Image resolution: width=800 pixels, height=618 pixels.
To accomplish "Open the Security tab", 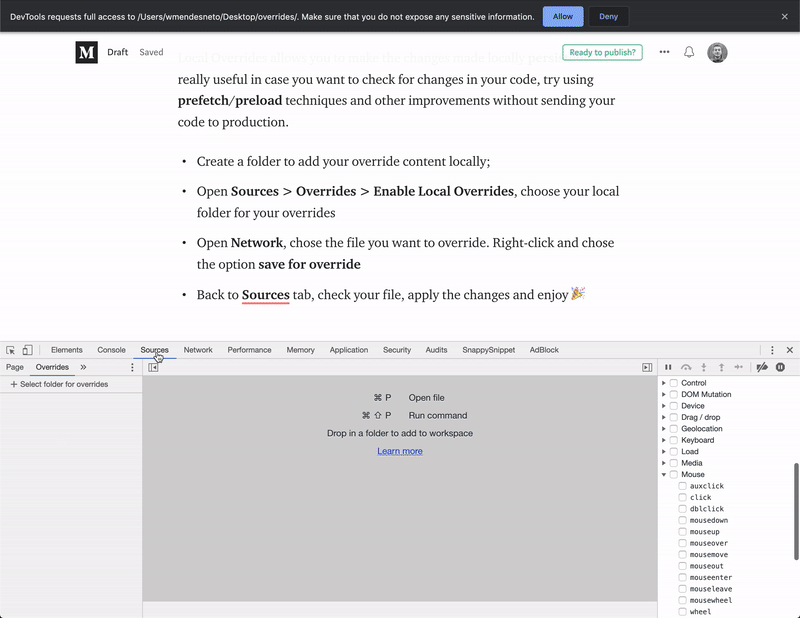I will (x=397, y=350).
